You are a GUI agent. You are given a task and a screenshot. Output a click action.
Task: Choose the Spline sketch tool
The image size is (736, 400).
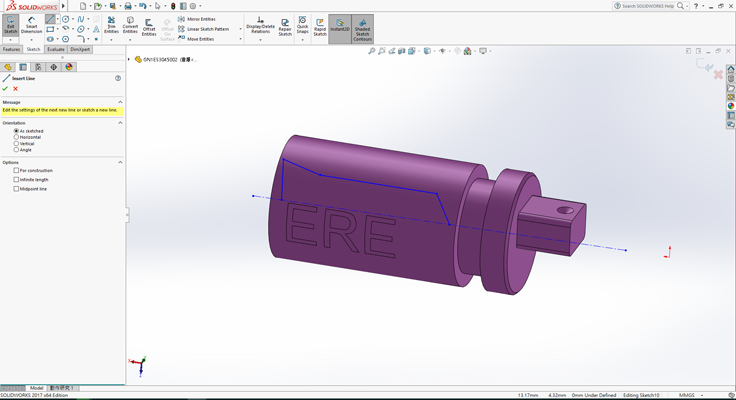(x=81, y=19)
